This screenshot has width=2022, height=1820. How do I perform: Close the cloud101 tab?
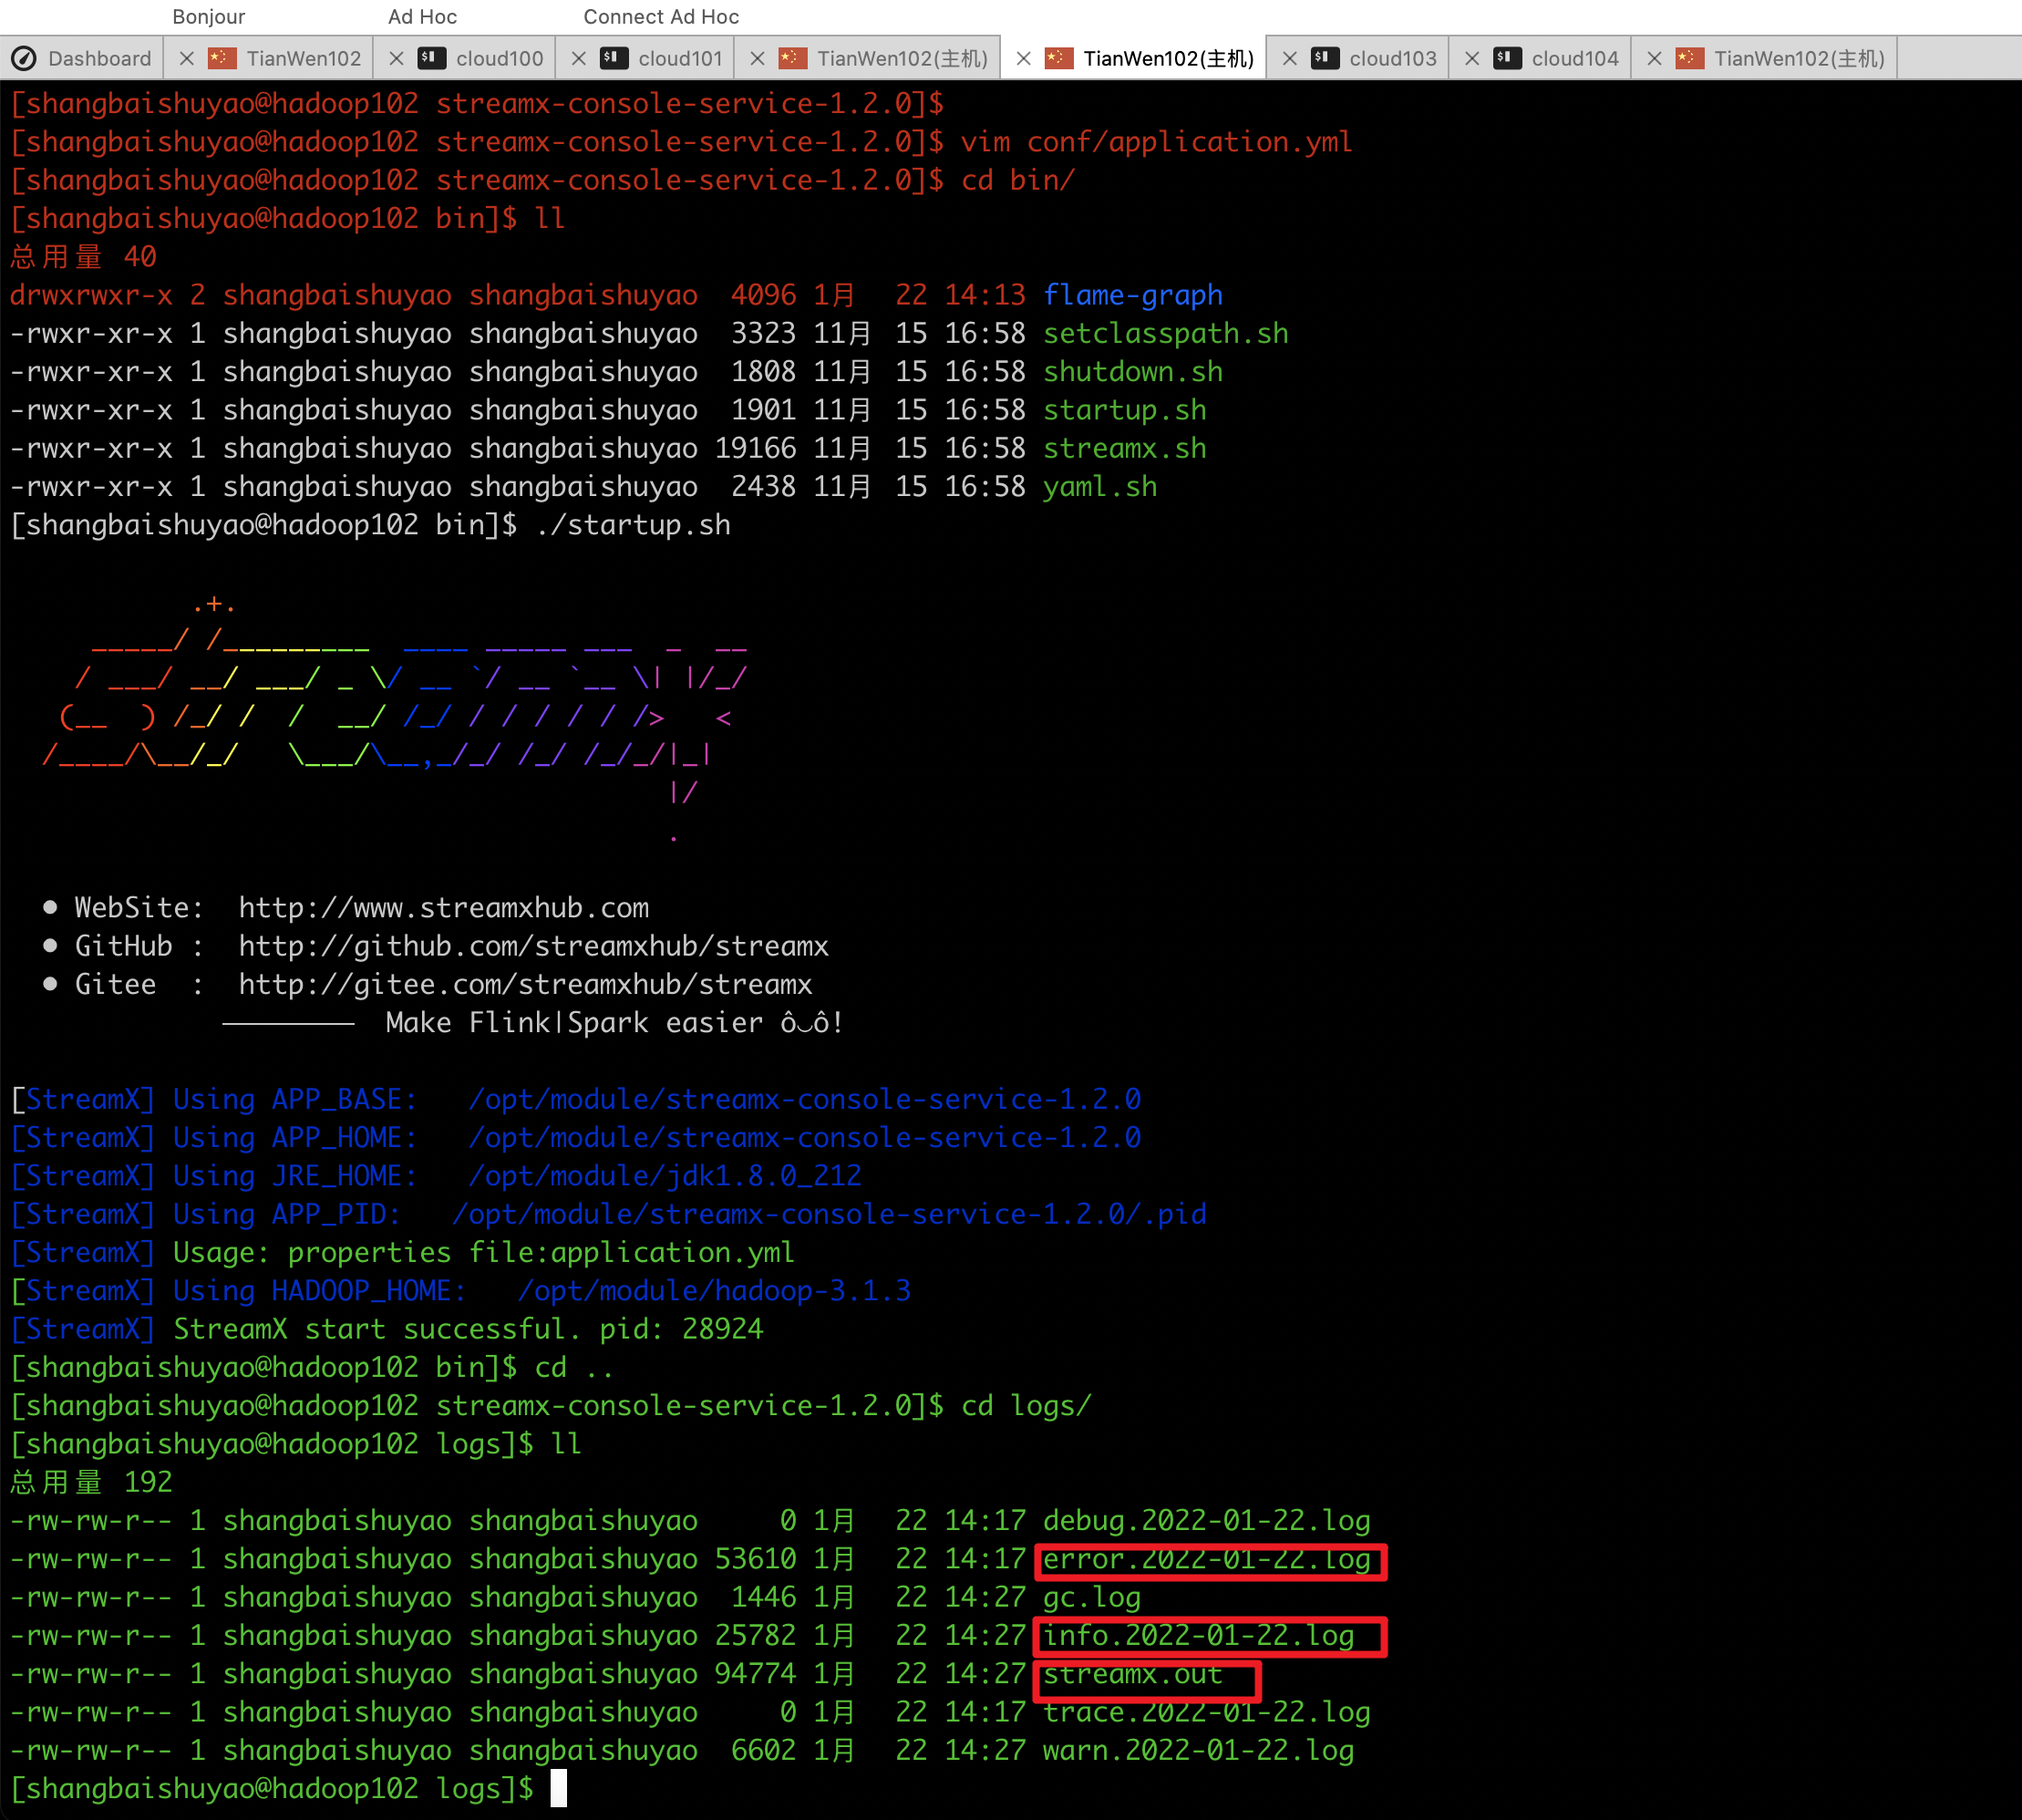coord(578,58)
